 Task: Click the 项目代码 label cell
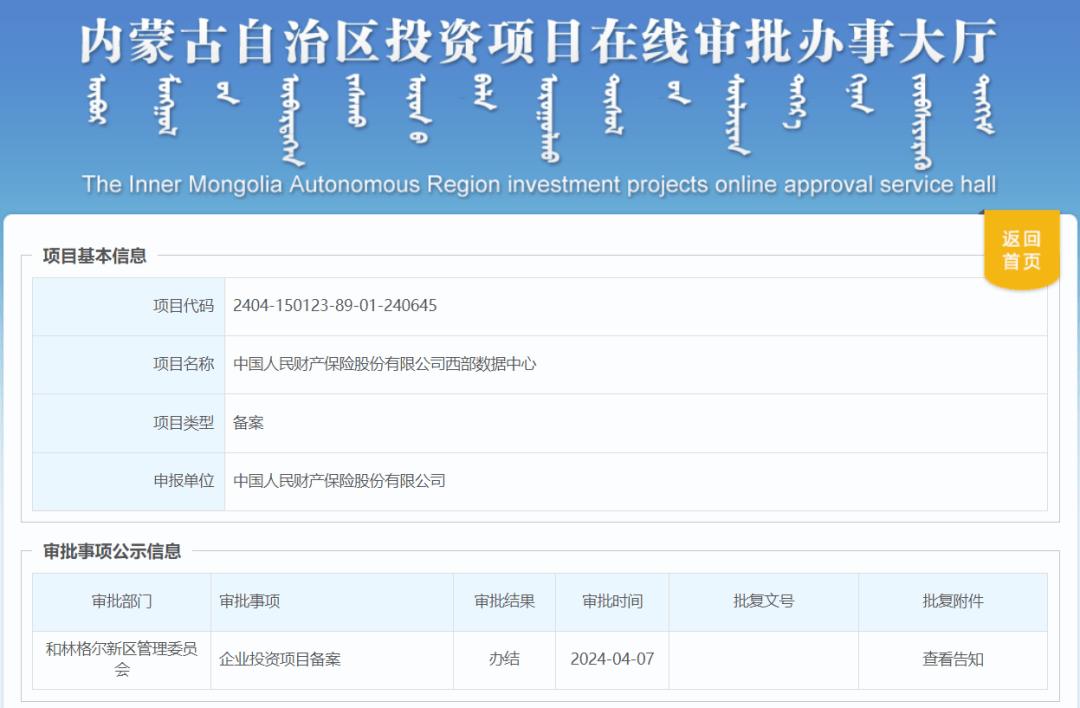pos(129,306)
